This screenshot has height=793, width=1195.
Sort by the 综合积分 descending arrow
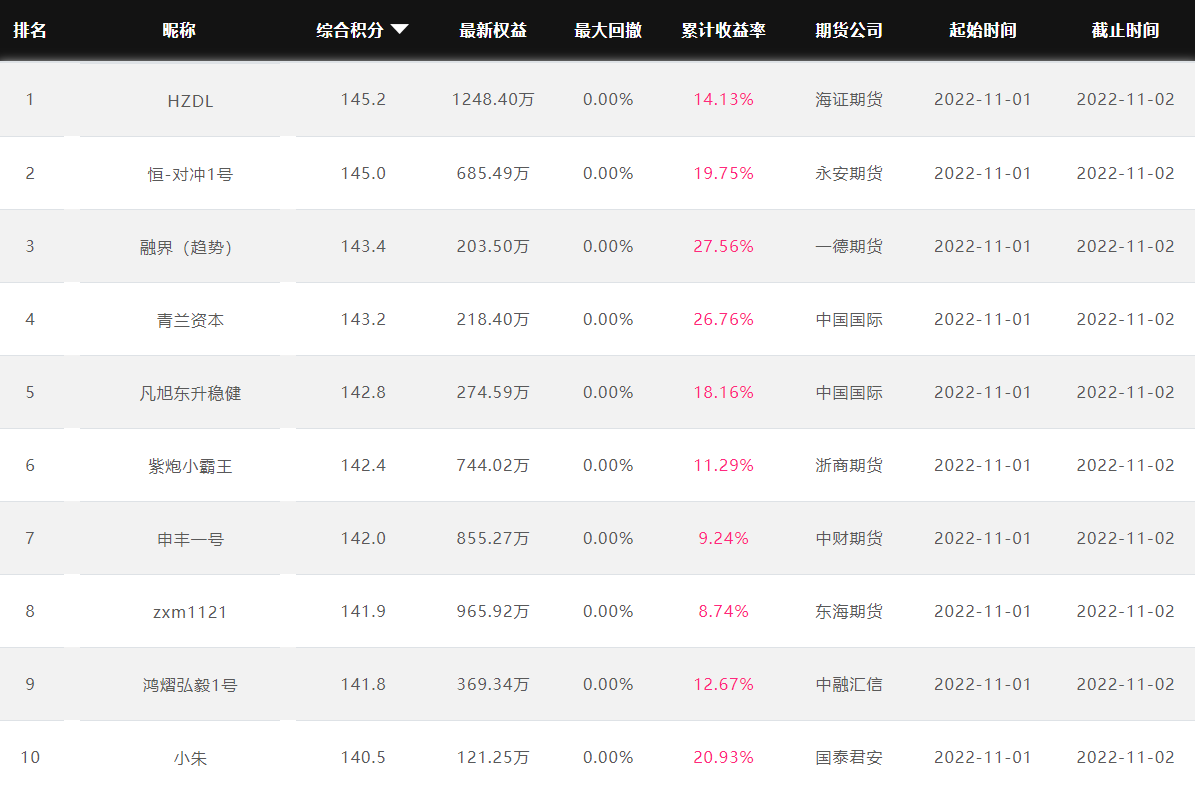[x=400, y=30]
